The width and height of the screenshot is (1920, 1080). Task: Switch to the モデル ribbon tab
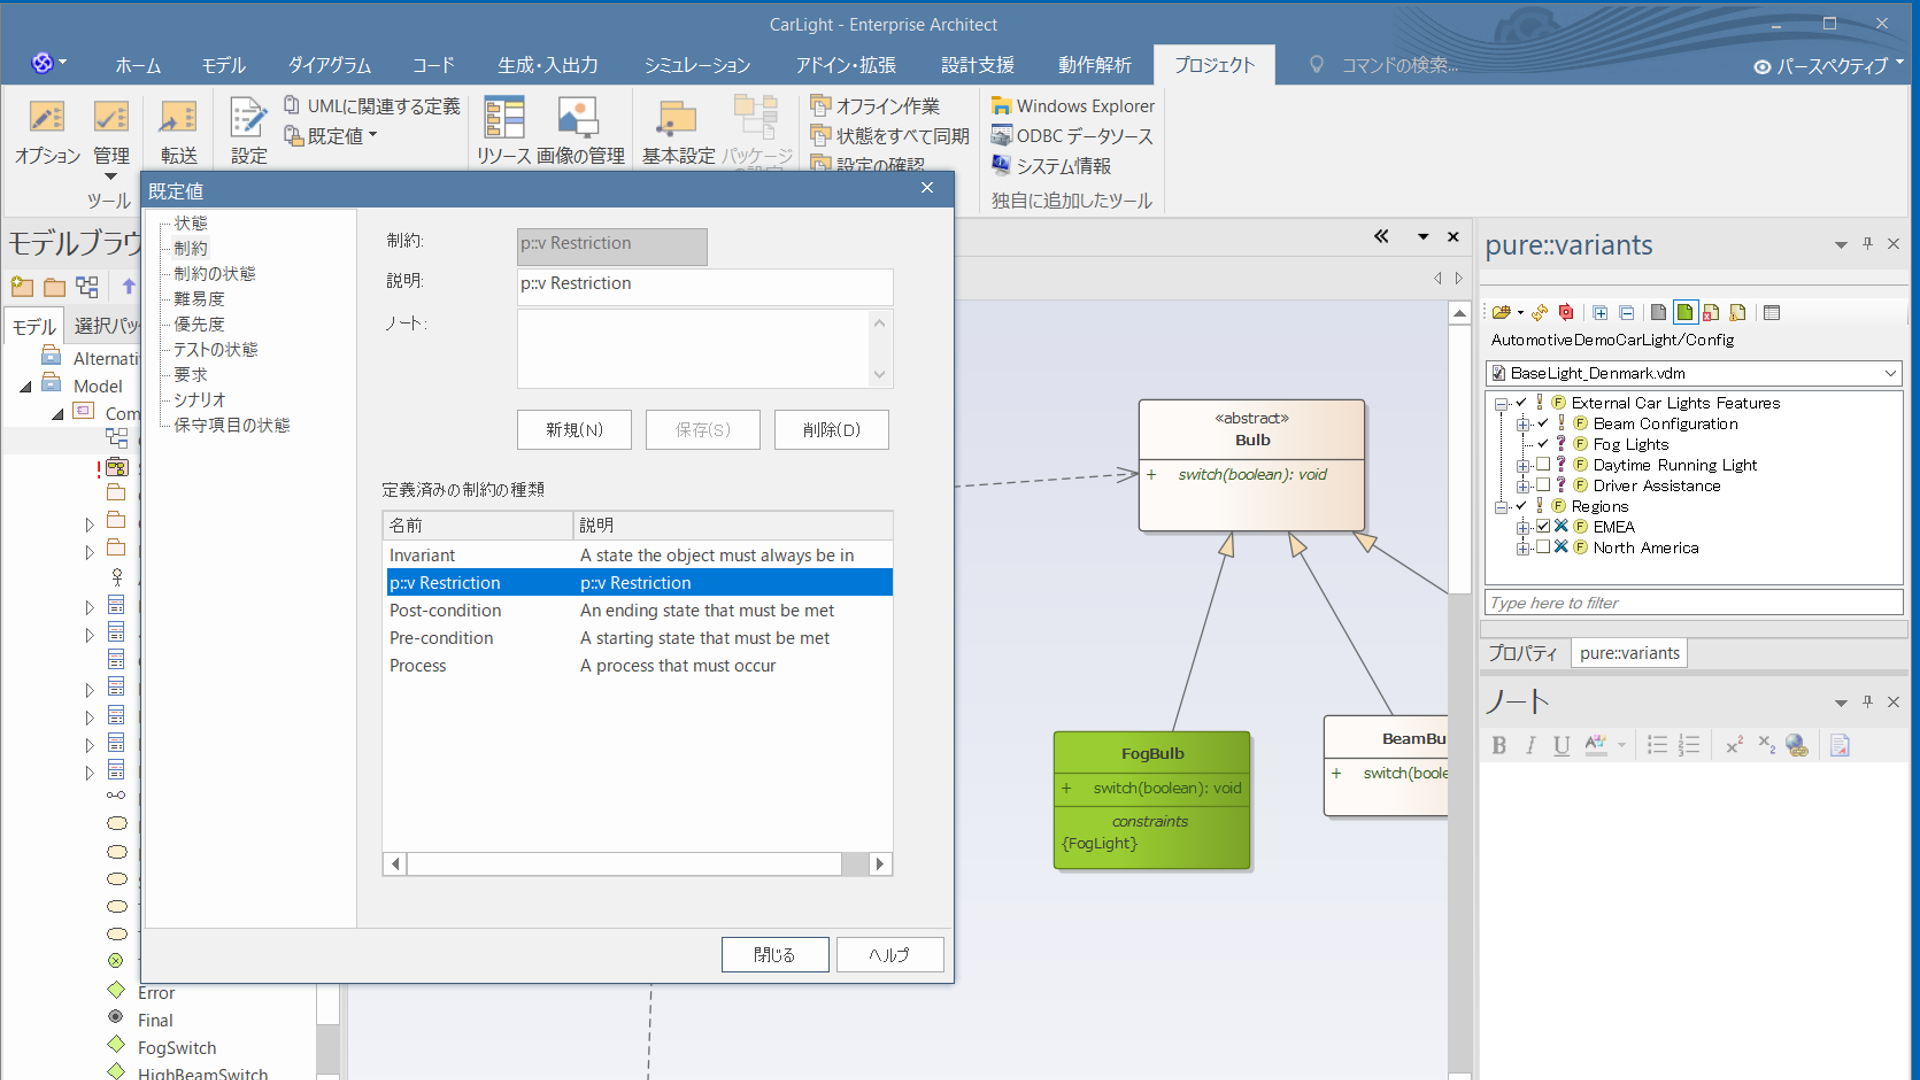[223, 65]
